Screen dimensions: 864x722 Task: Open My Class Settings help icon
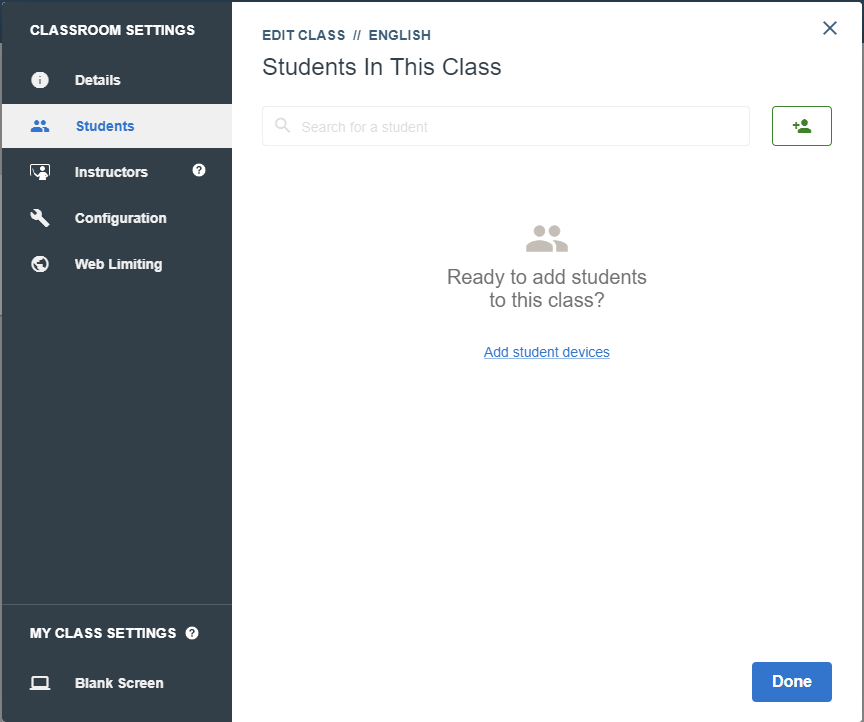192,633
